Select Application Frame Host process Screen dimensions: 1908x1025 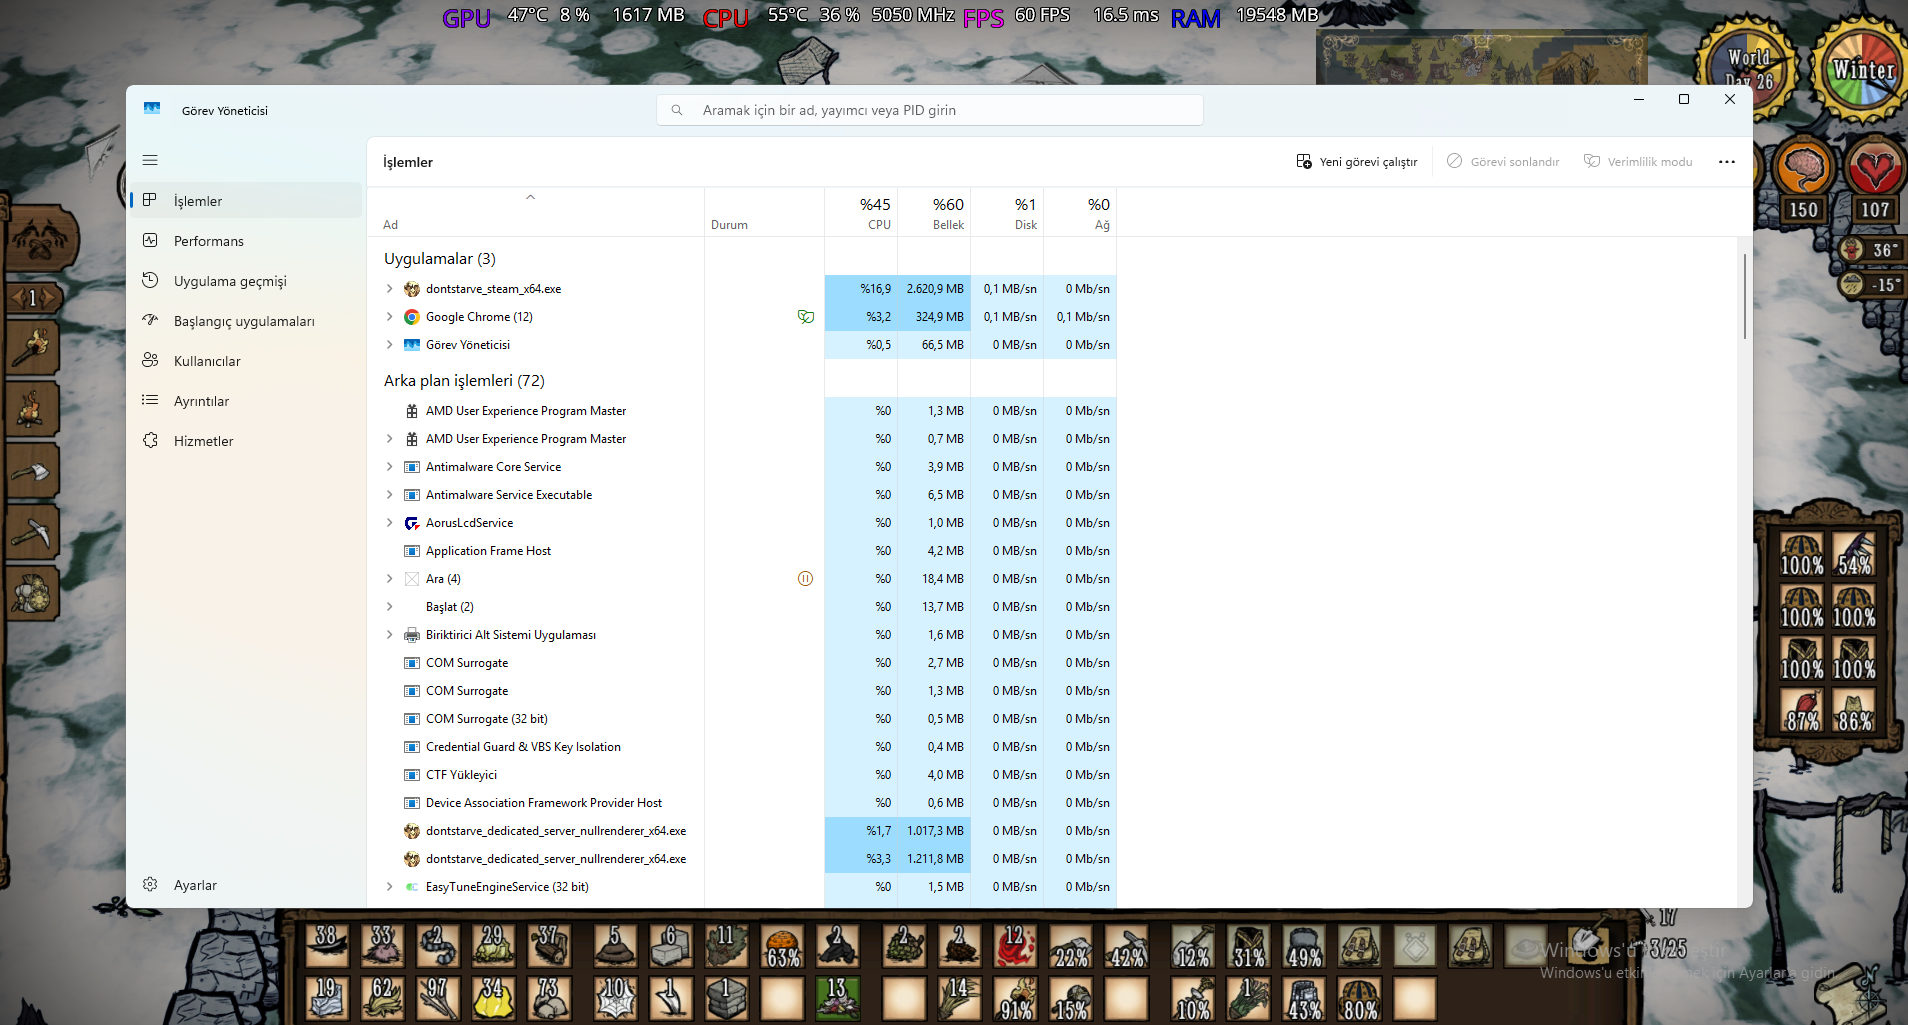(742, 551)
